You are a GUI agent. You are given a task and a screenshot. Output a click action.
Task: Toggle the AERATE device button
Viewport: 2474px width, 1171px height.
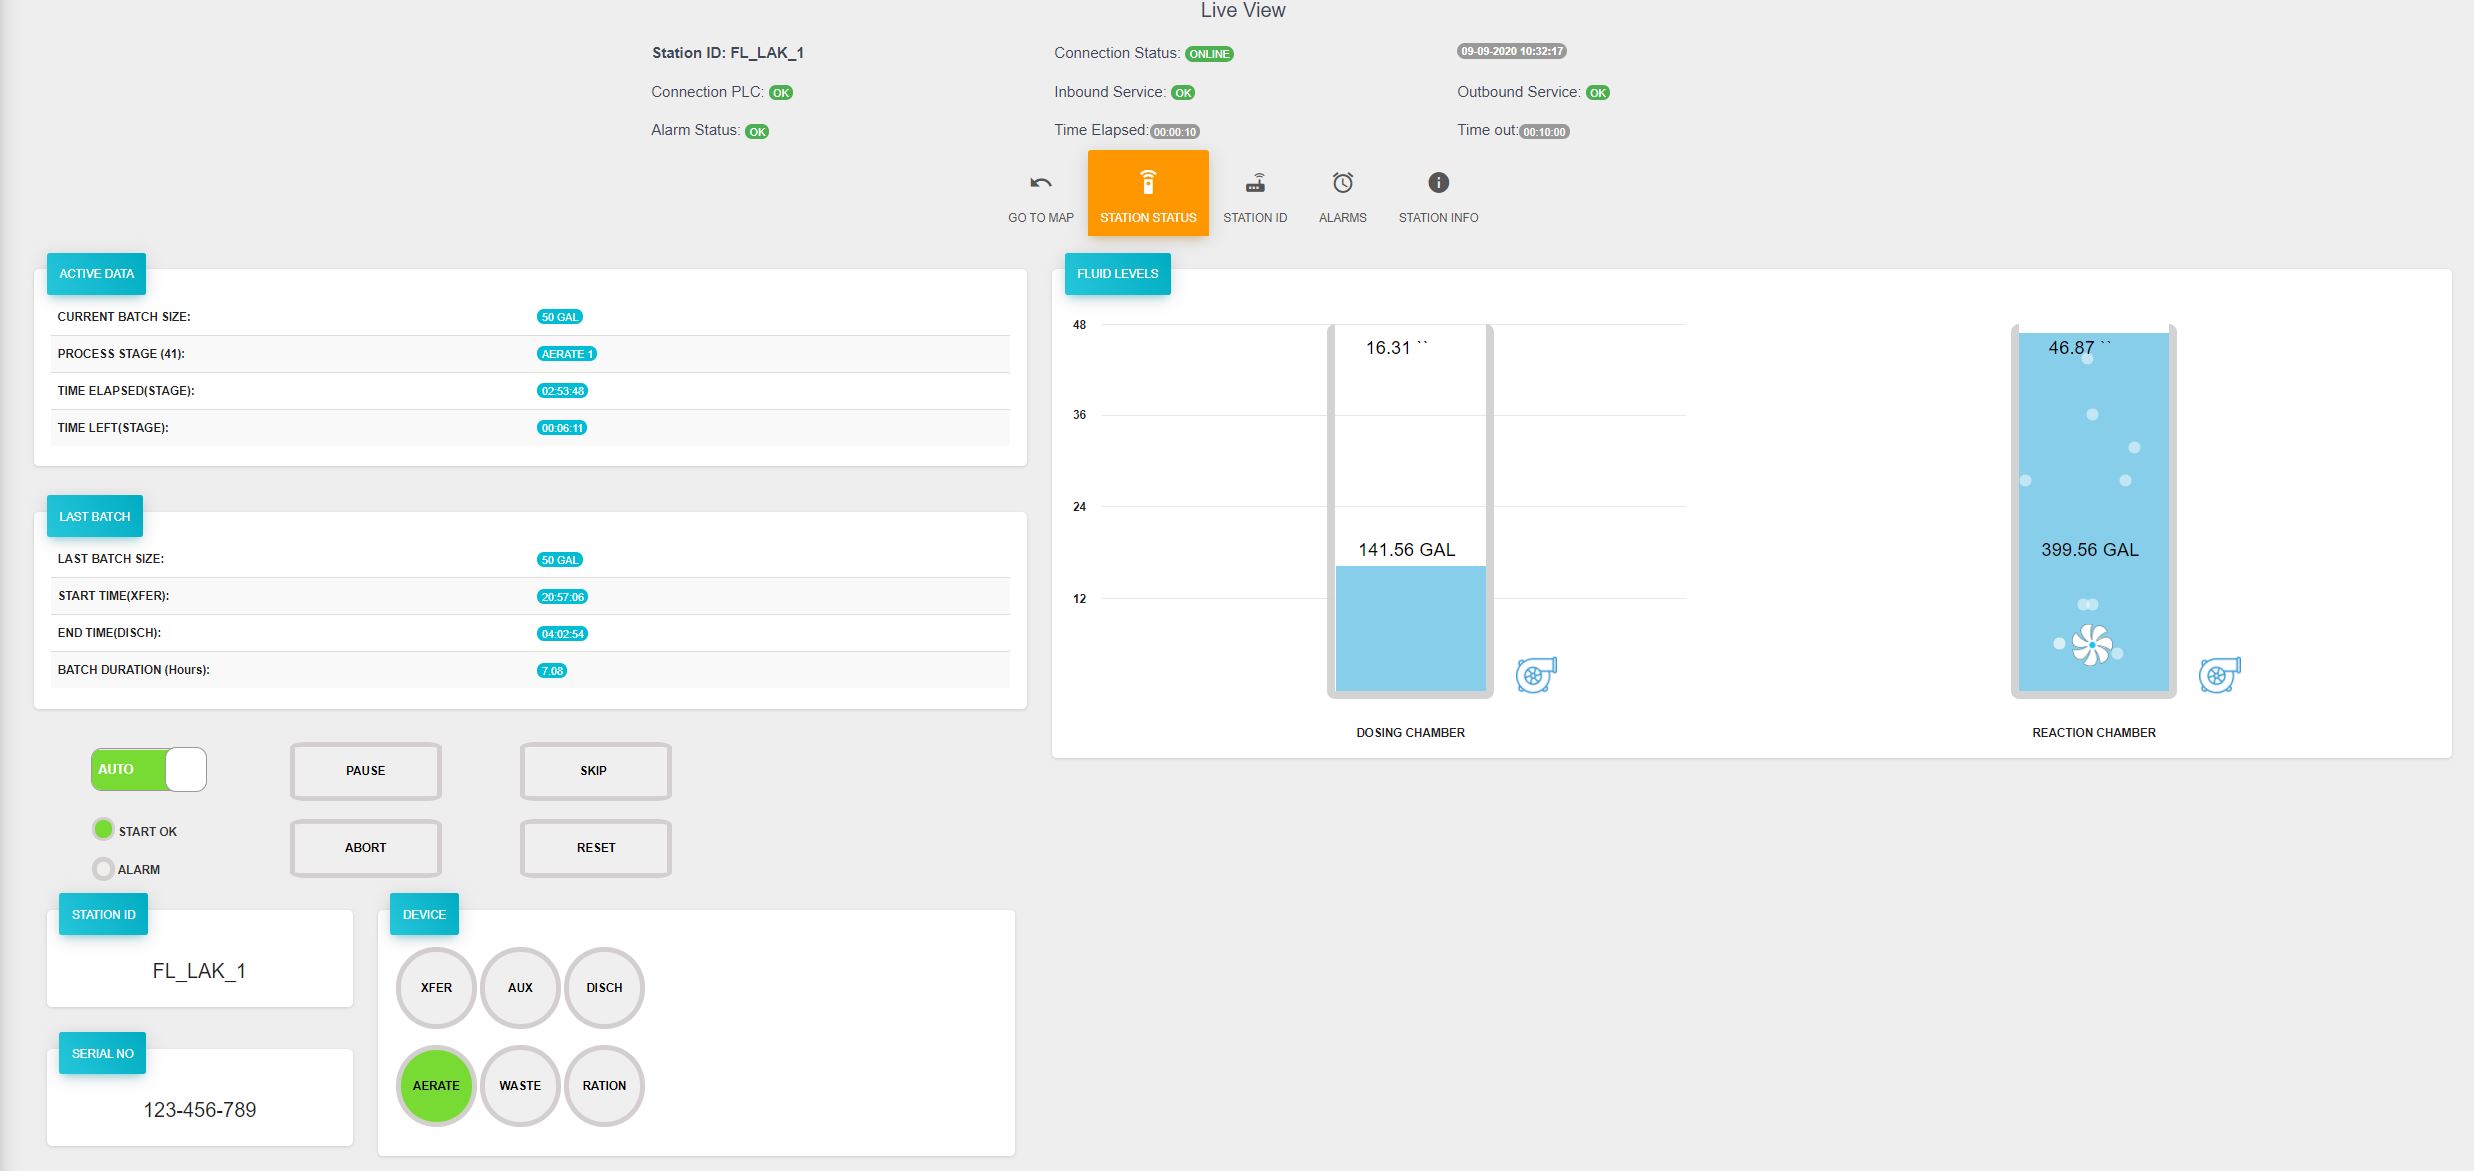tap(436, 1085)
